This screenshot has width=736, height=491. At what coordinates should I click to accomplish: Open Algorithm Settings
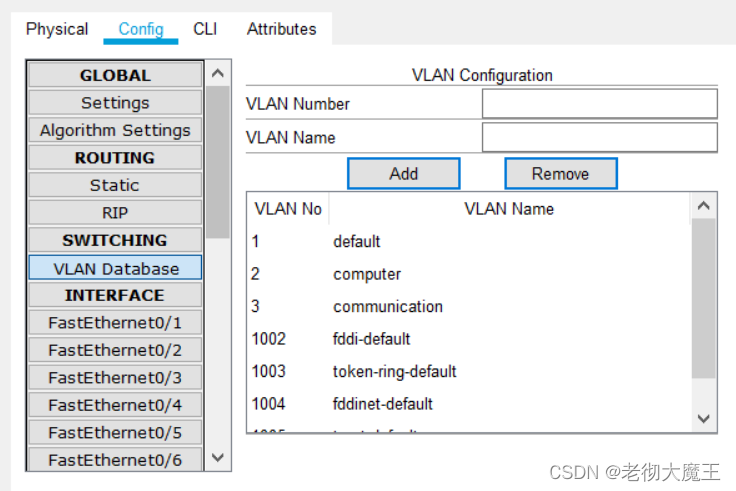(115, 130)
